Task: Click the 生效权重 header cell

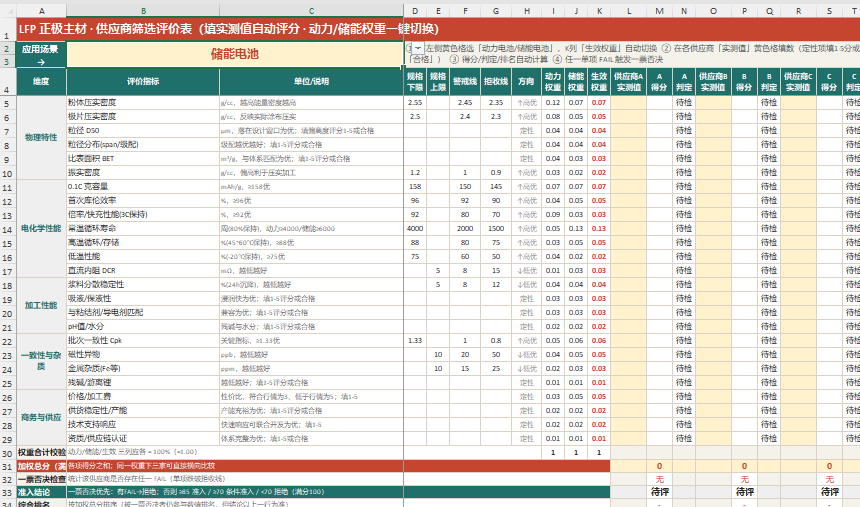Action: click(599, 82)
